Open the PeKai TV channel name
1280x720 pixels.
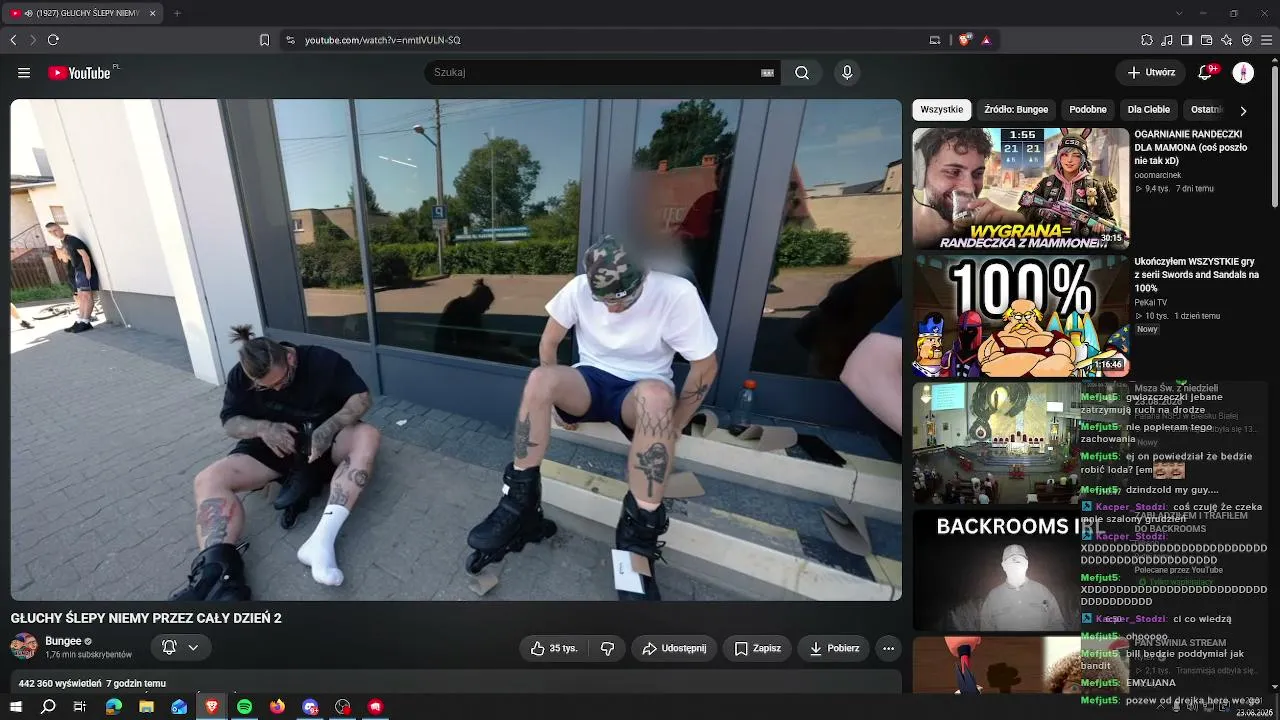(1151, 302)
